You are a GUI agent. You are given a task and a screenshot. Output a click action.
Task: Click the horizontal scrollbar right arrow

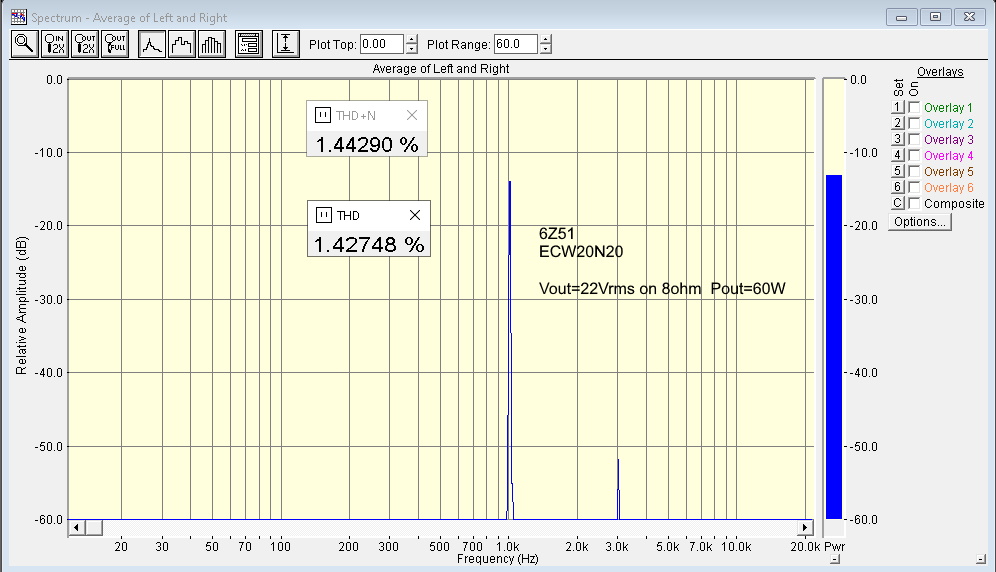[805, 527]
